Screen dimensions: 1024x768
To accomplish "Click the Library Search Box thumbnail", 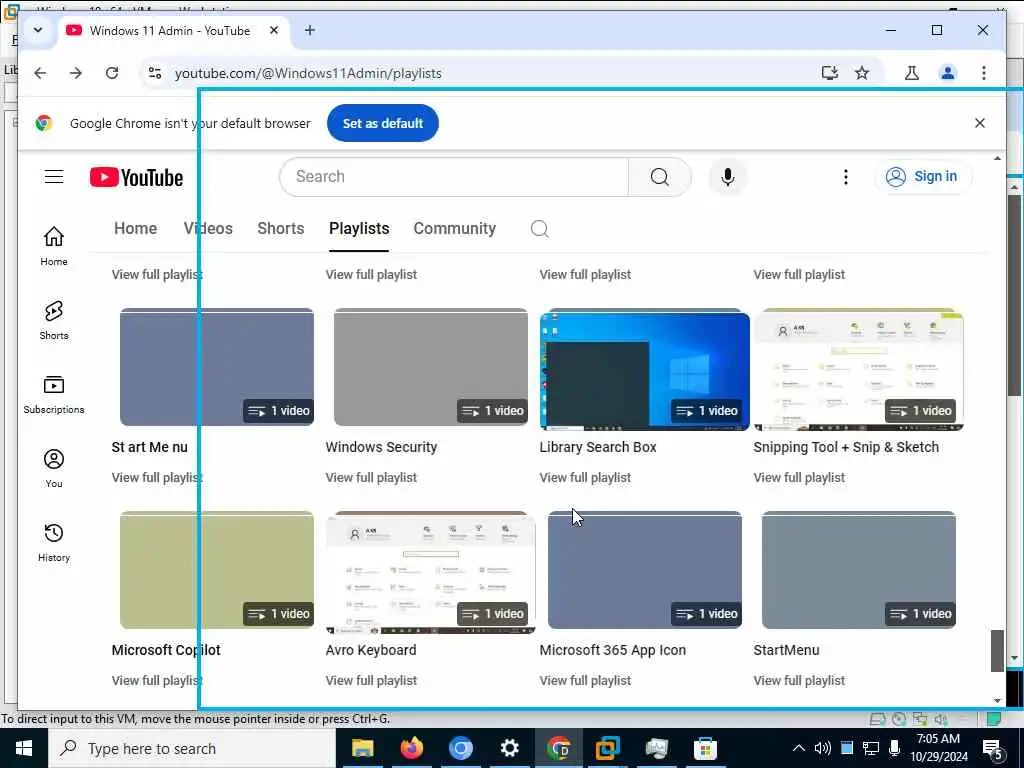I will coord(645,370).
